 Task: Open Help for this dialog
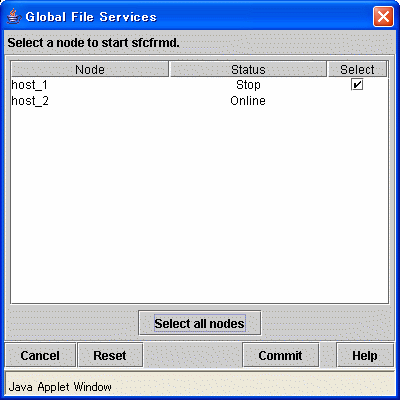365,355
